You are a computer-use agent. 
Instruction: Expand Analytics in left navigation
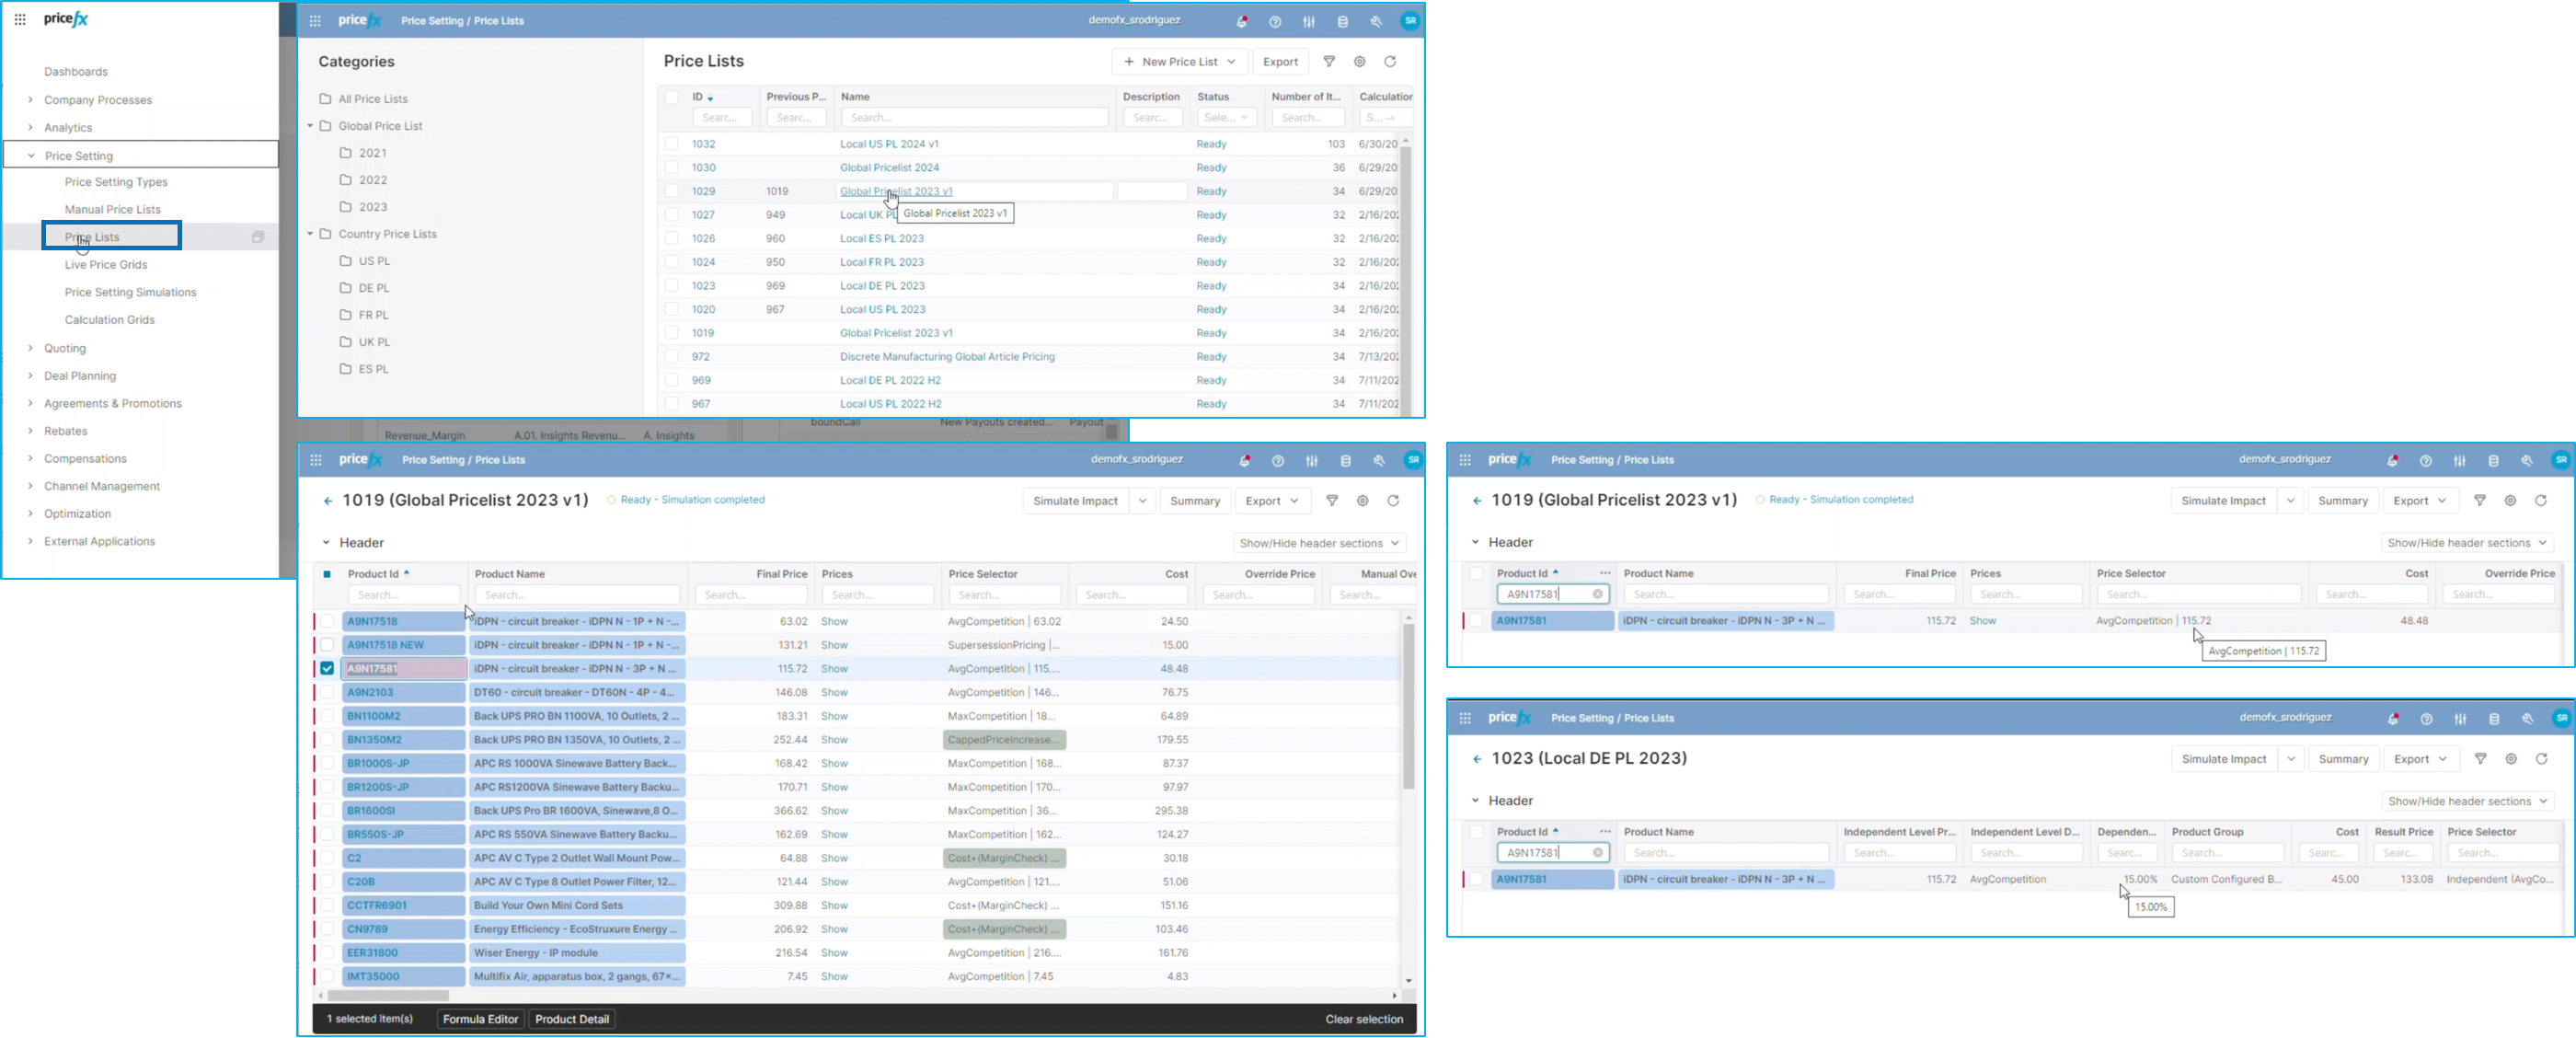(x=30, y=128)
